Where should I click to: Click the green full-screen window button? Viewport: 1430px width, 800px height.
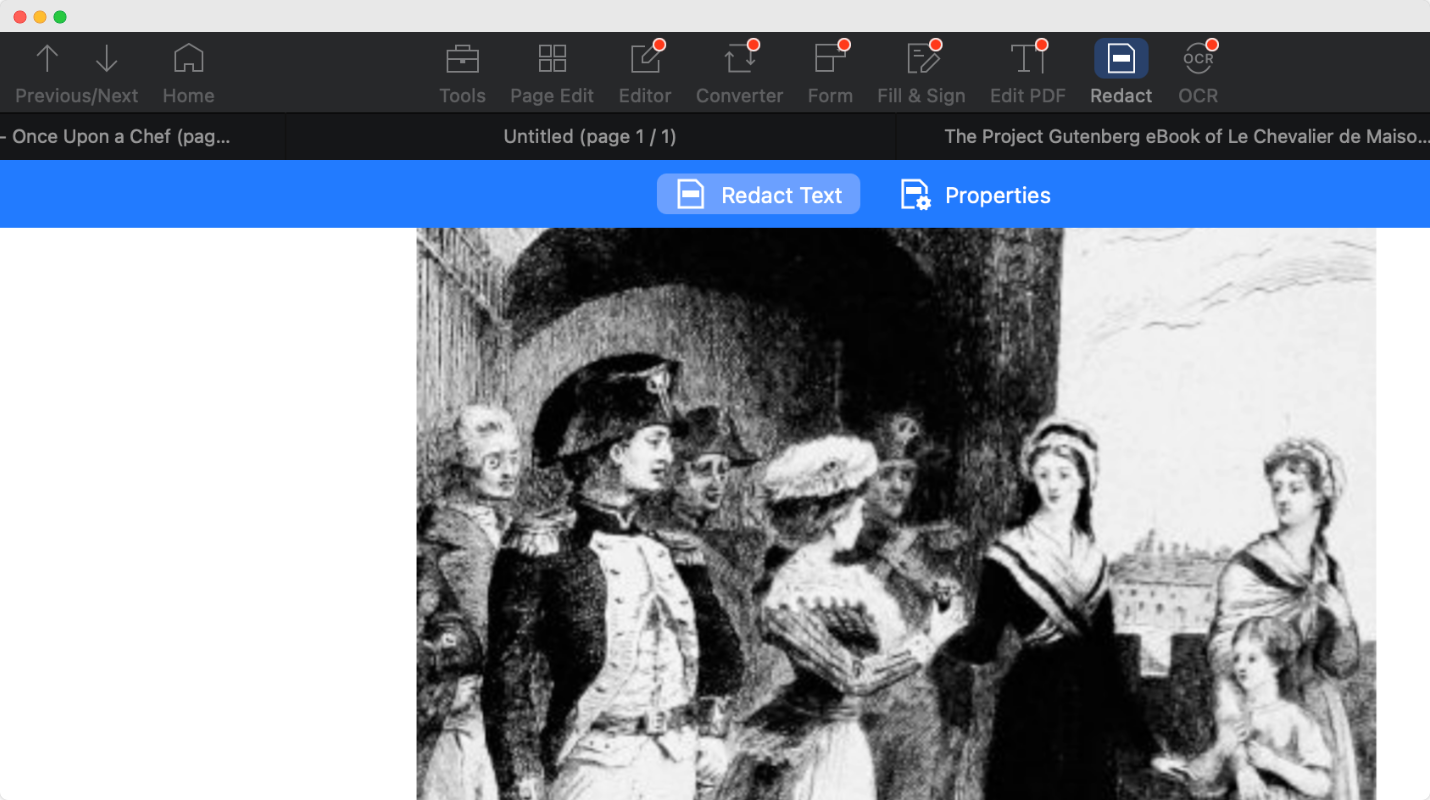pyautogui.click(x=60, y=17)
